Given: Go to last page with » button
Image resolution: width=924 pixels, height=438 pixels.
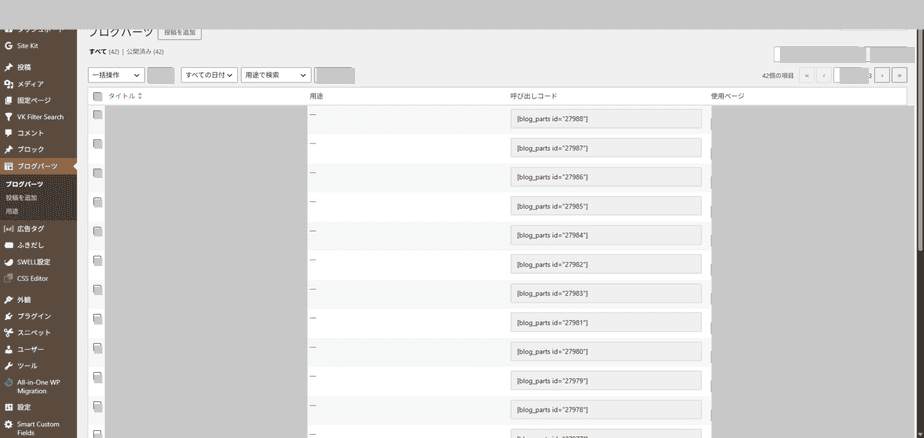Looking at the screenshot, I should (899, 75).
